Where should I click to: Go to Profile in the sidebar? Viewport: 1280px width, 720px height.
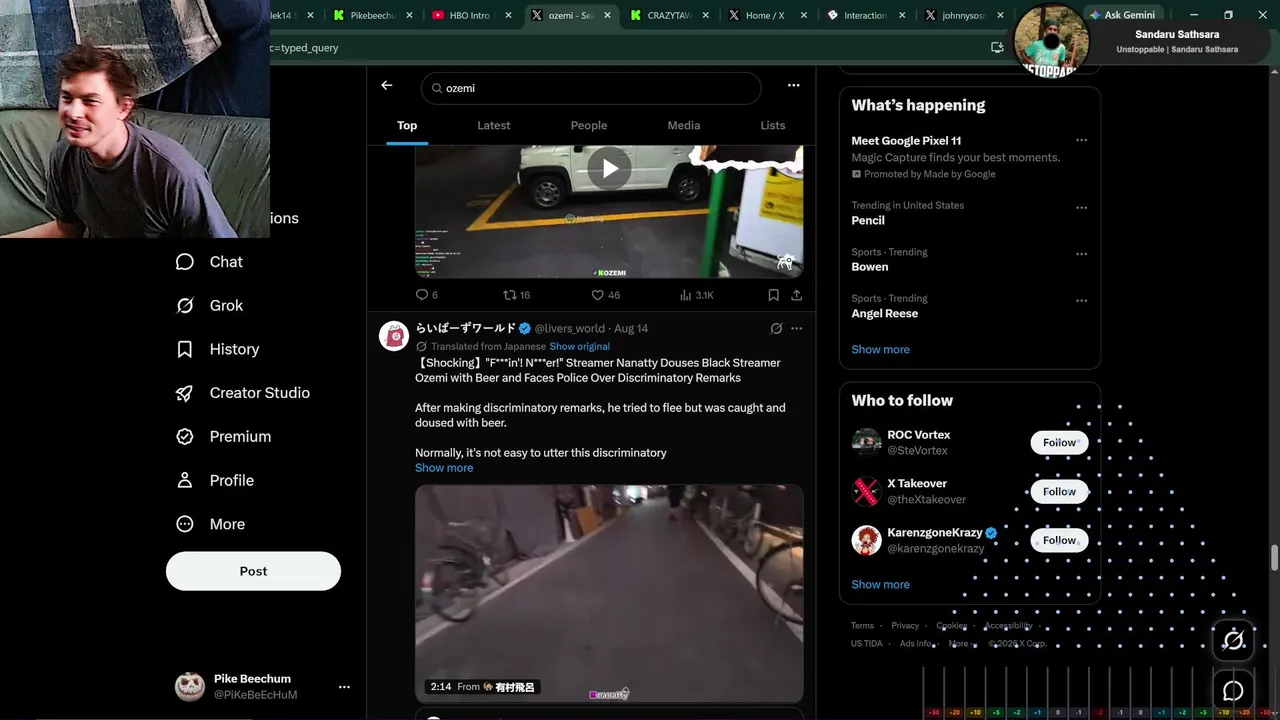[215, 481]
